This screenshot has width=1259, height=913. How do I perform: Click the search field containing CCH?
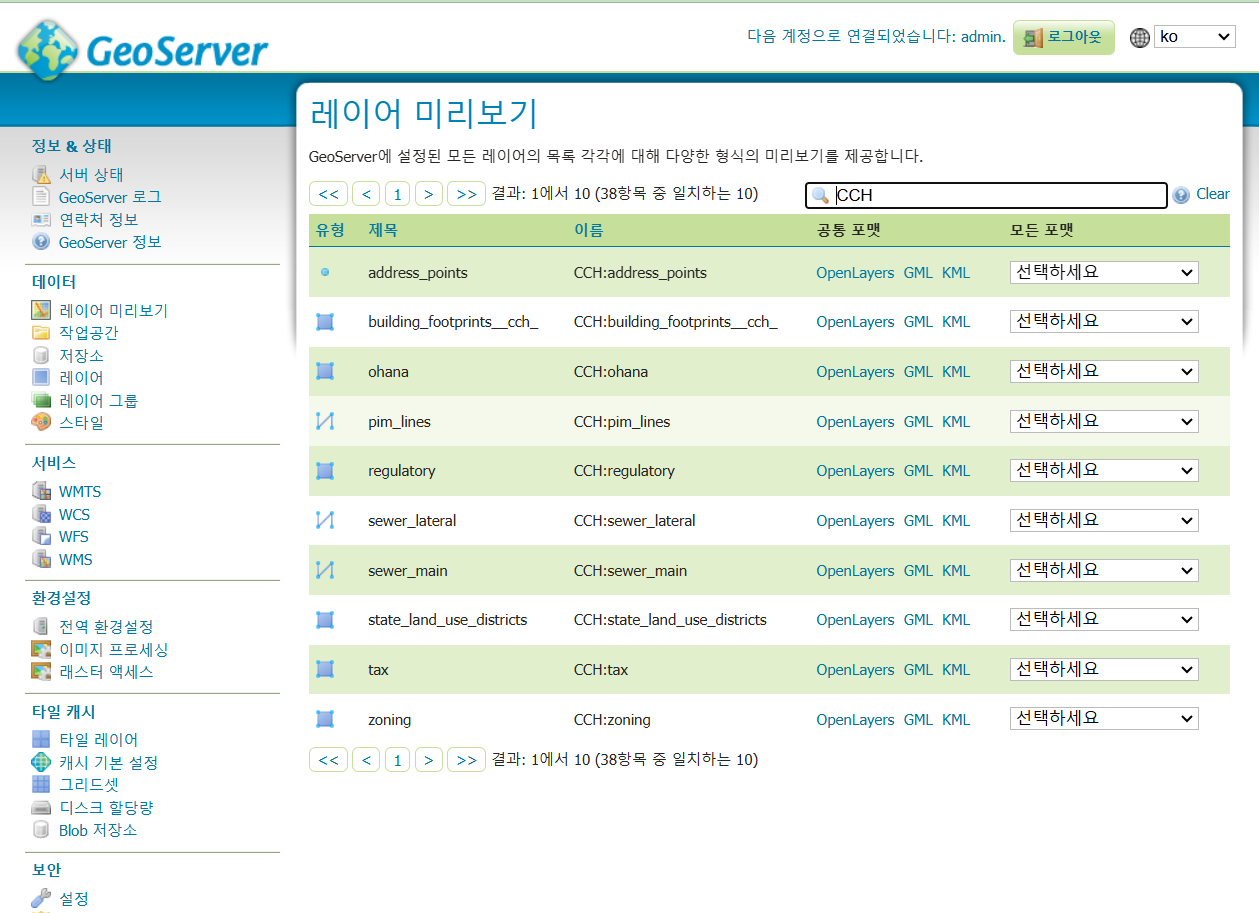[x=986, y=195]
